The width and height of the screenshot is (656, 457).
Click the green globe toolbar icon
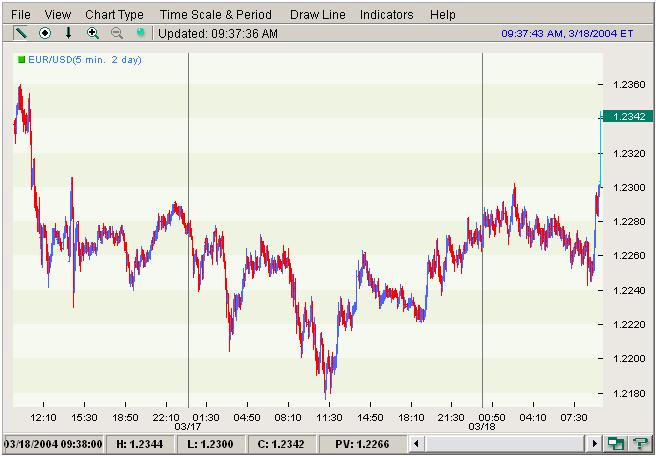(141, 33)
